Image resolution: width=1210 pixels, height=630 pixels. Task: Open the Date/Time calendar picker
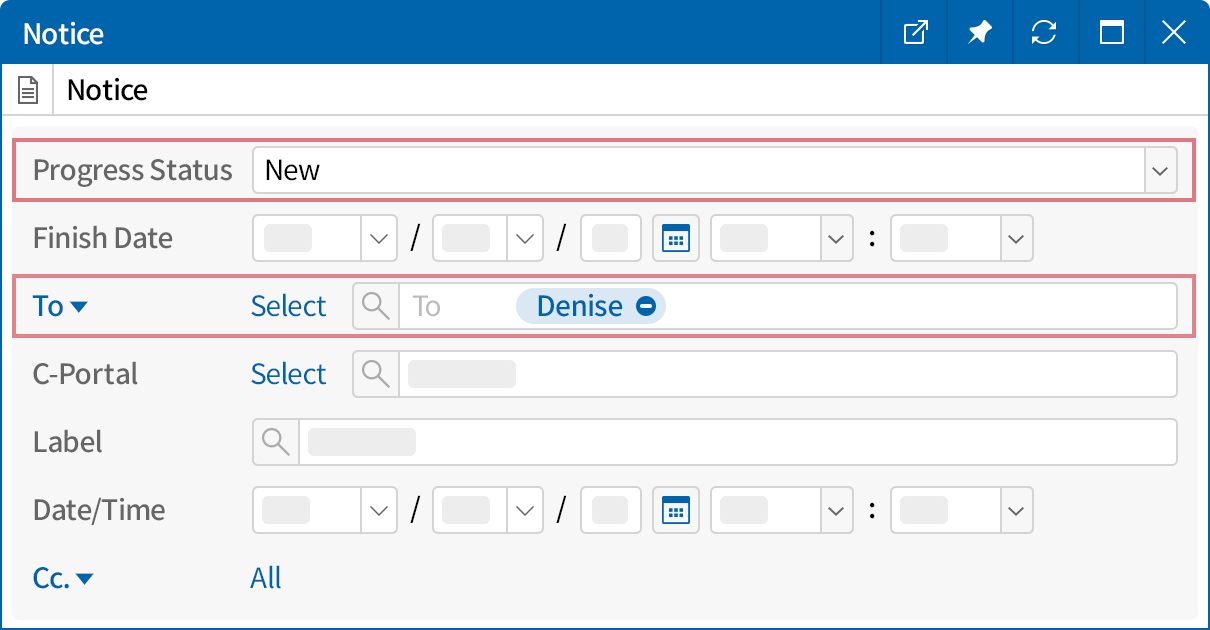(x=676, y=510)
